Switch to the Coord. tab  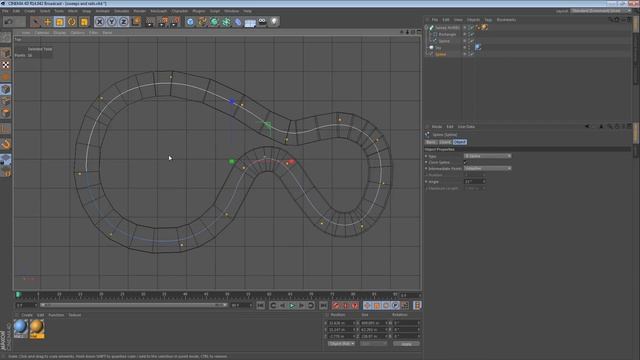pos(445,142)
